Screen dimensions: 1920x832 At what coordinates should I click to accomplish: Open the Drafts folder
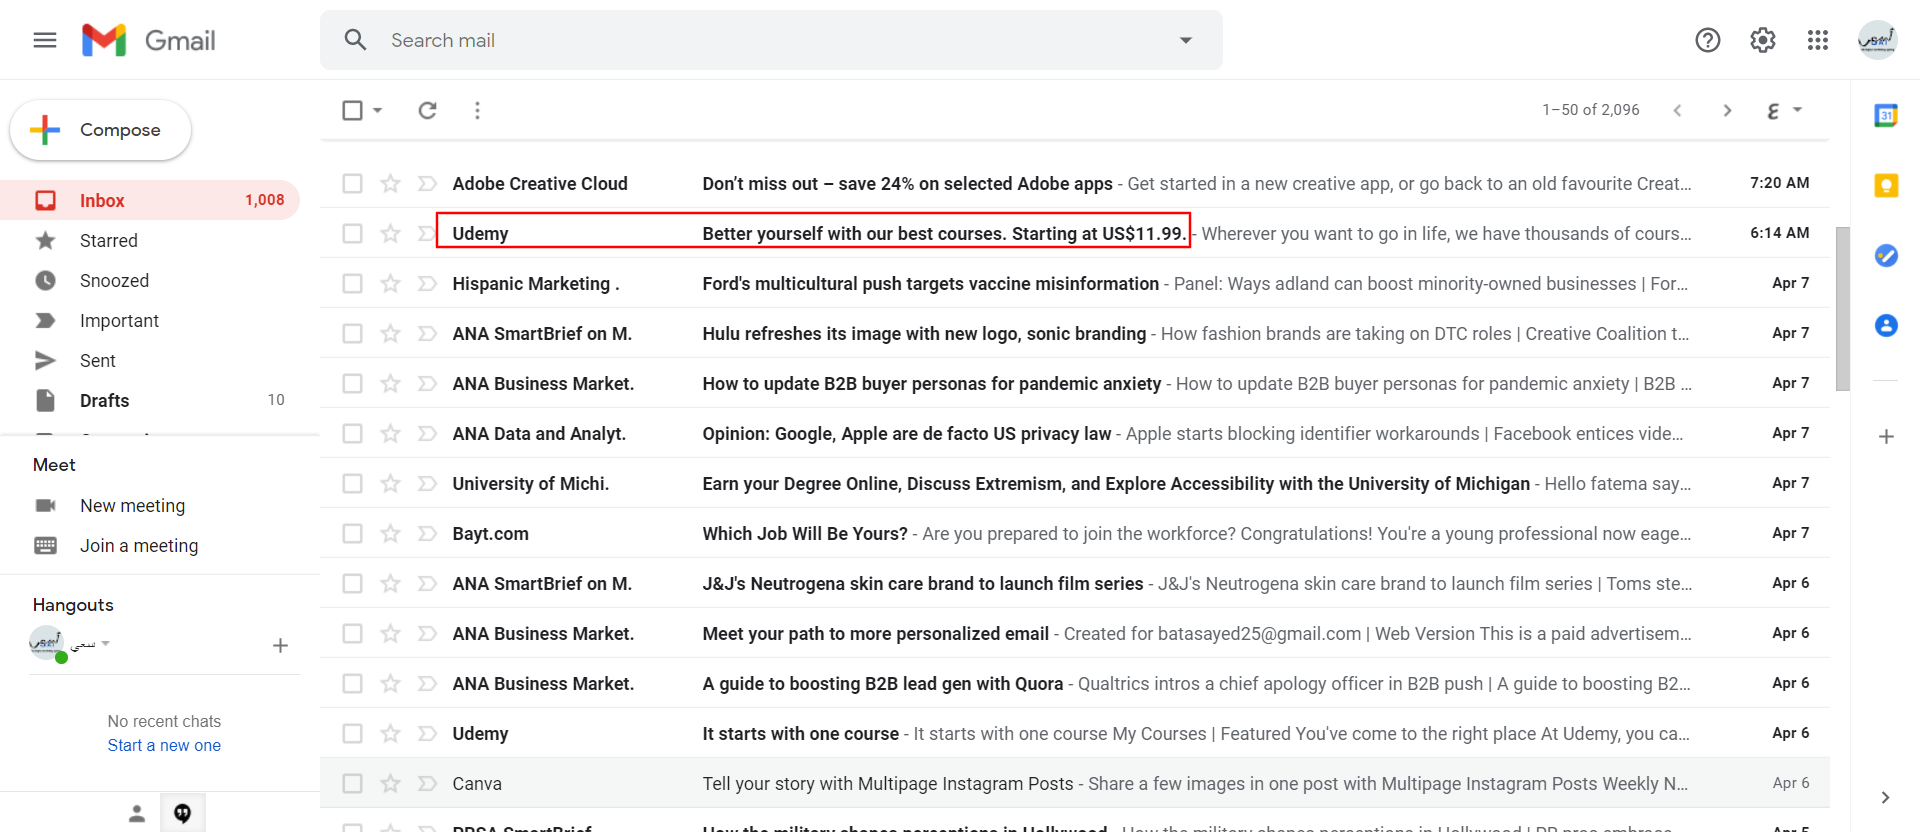tap(104, 401)
